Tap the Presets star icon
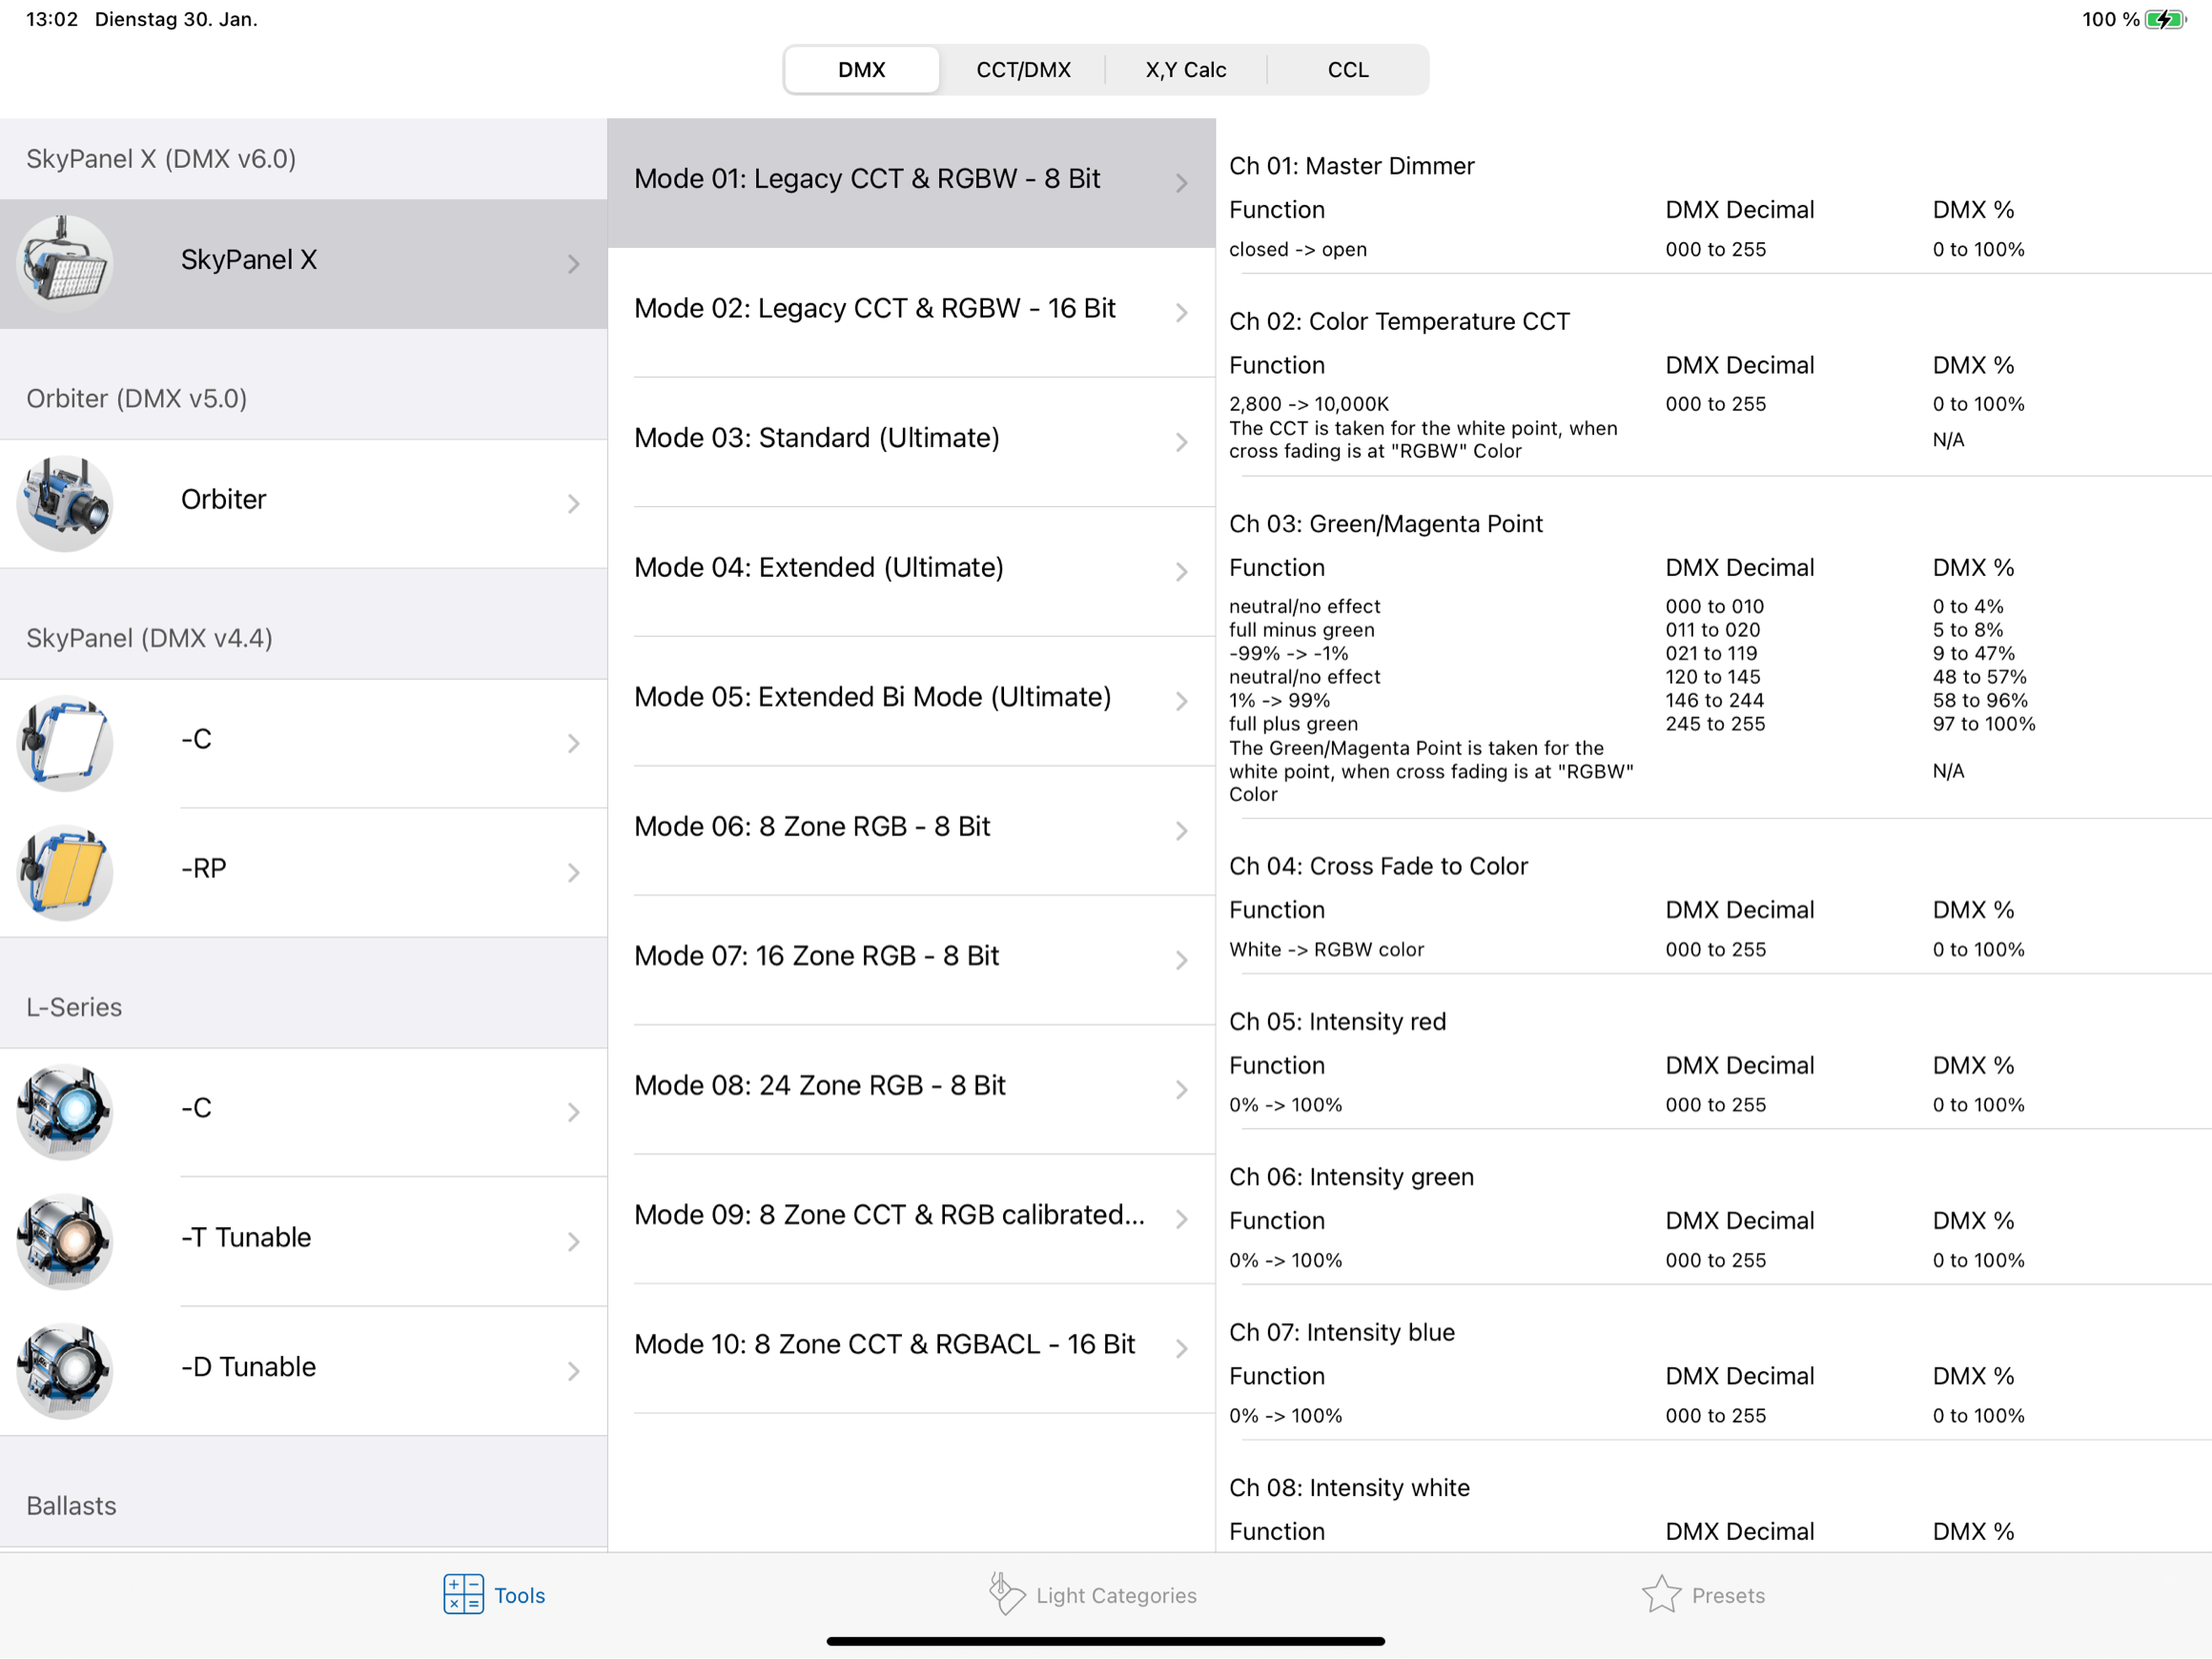This screenshot has height=1659, width=2212. point(1660,1594)
